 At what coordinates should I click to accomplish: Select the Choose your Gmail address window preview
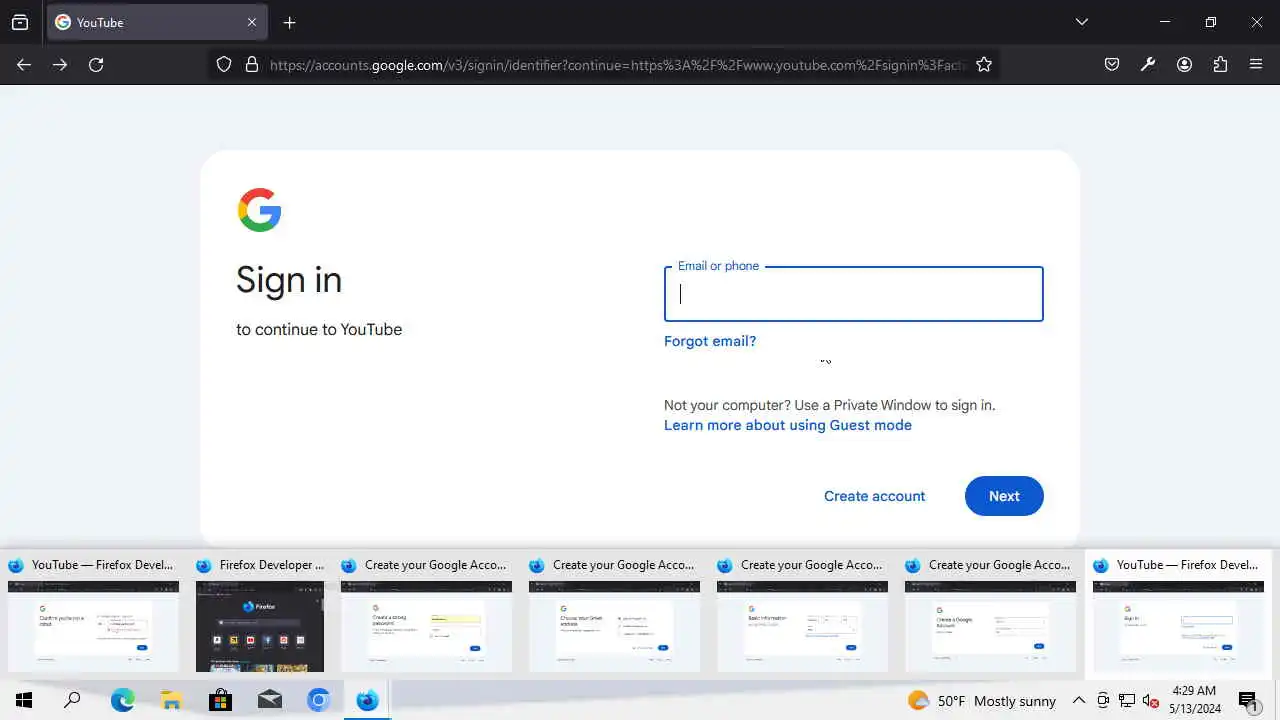614,615
